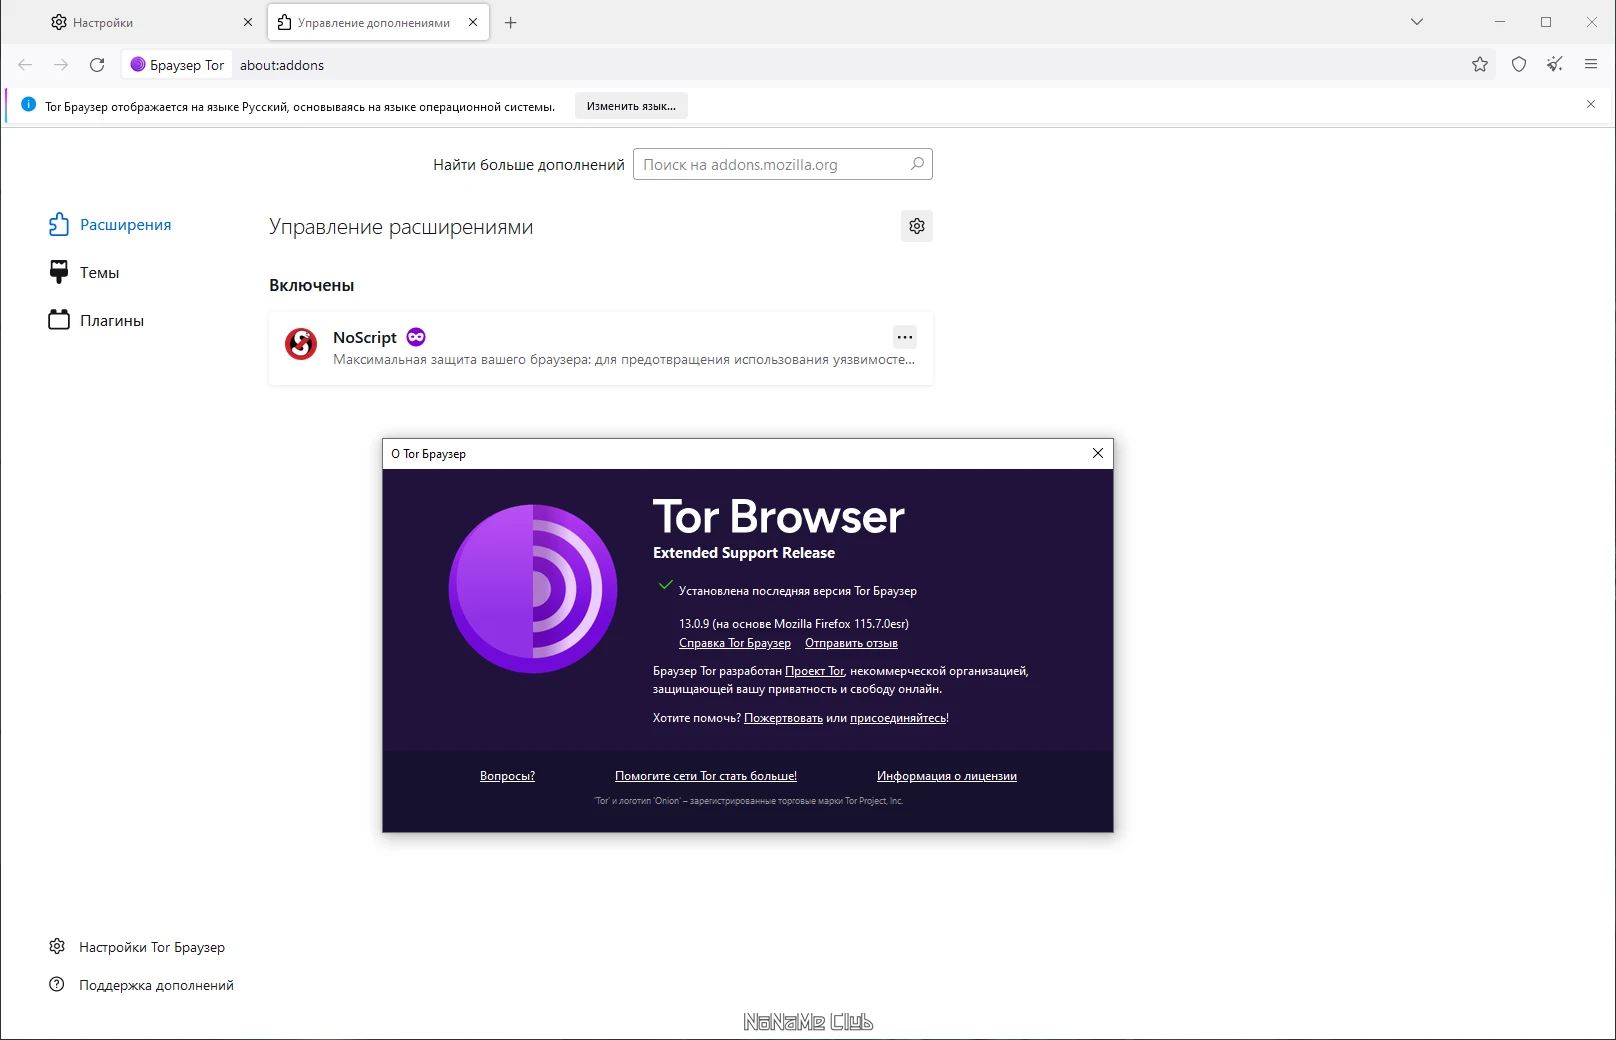Screen dimensions: 1616x1040
Task: Click the New Identity broom icon
Action: pyautogui.click(x=1555, y=65)
